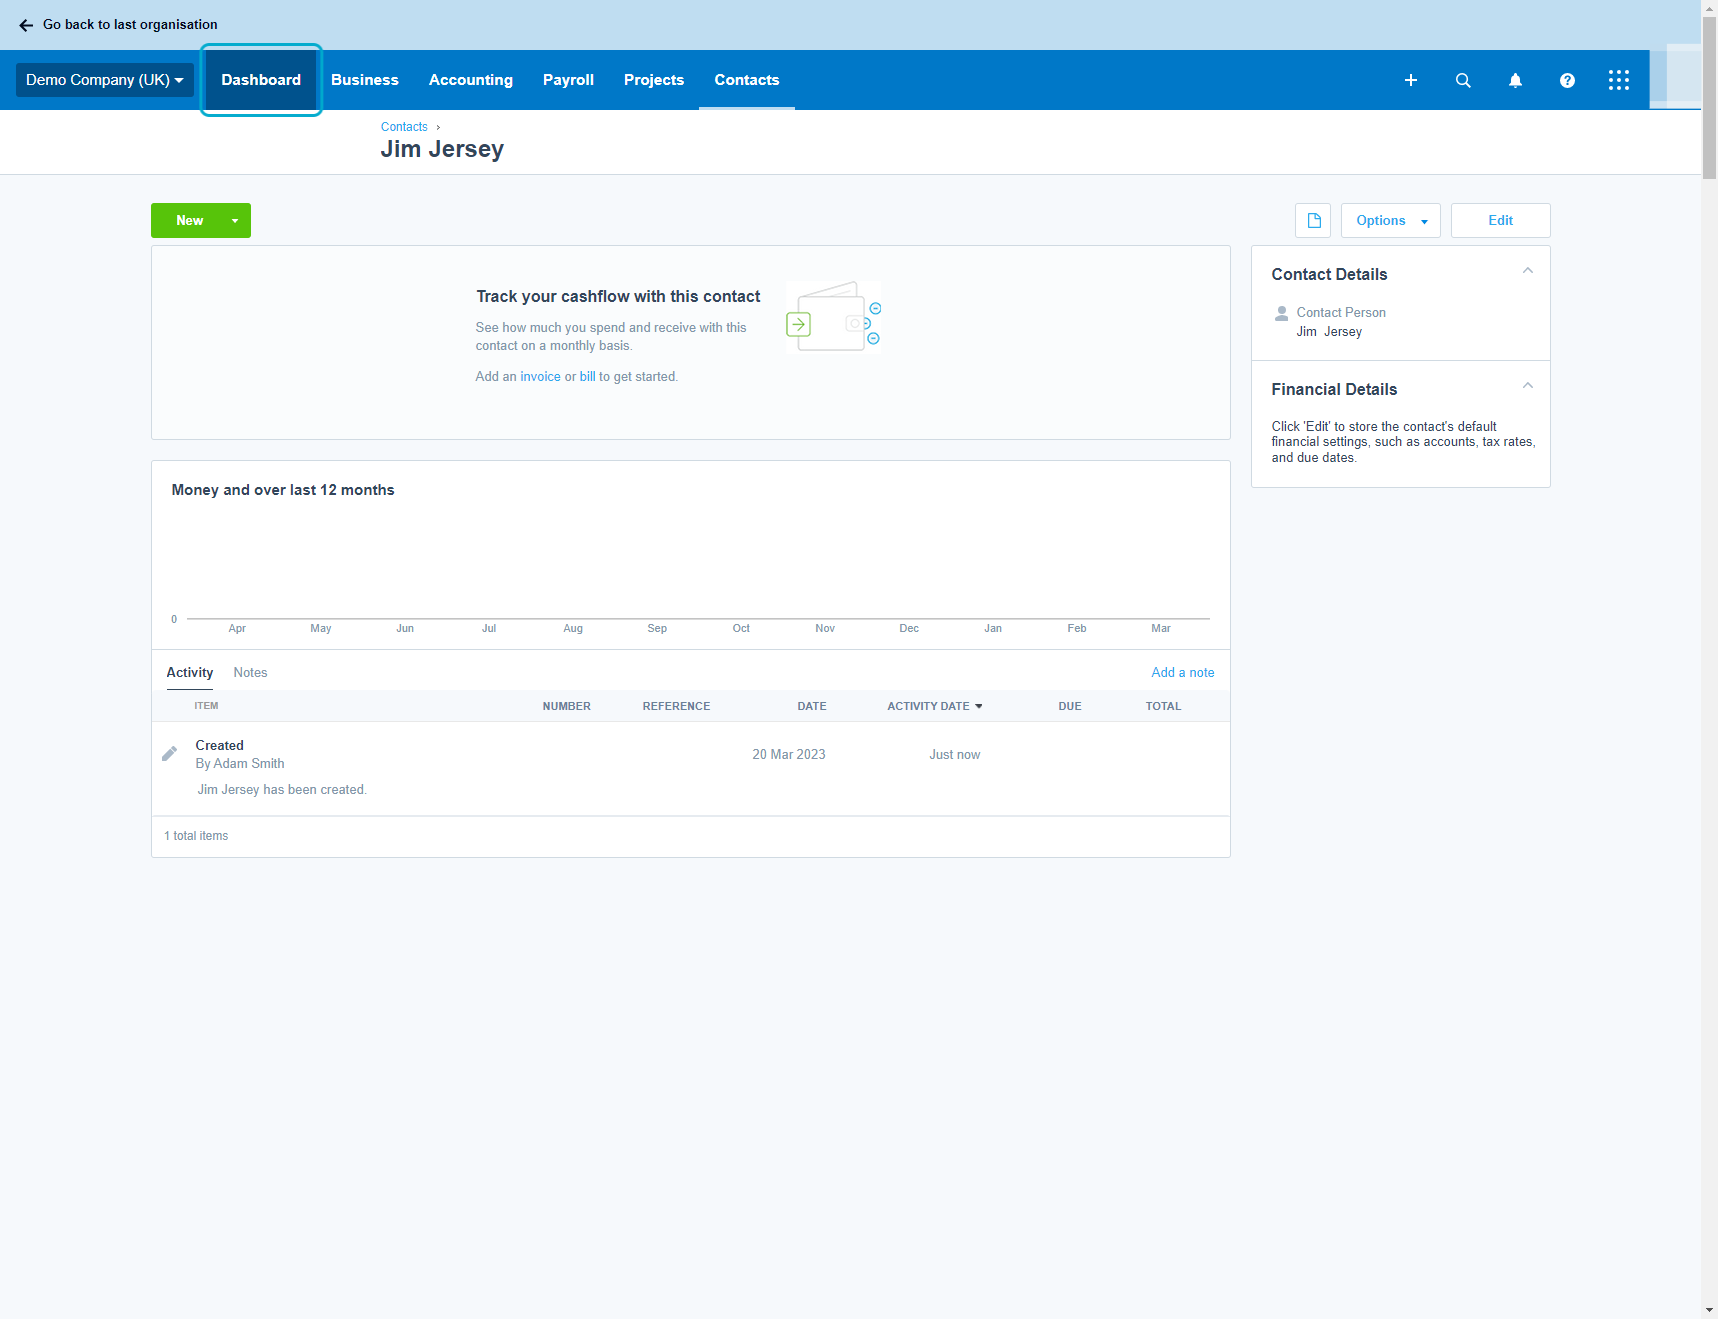Click the files document icon button

click(1313, 220)
